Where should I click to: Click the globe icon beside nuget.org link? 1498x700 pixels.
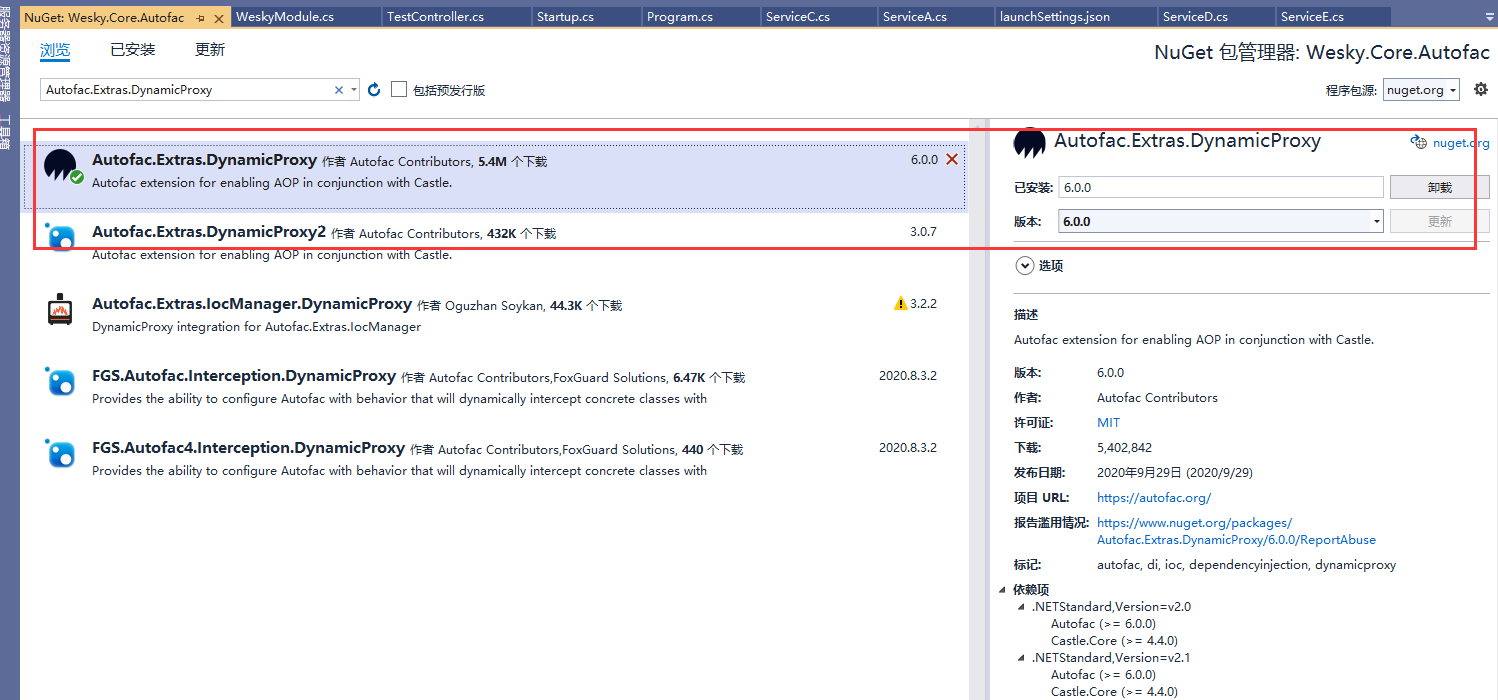click(x=1418, y=142)
